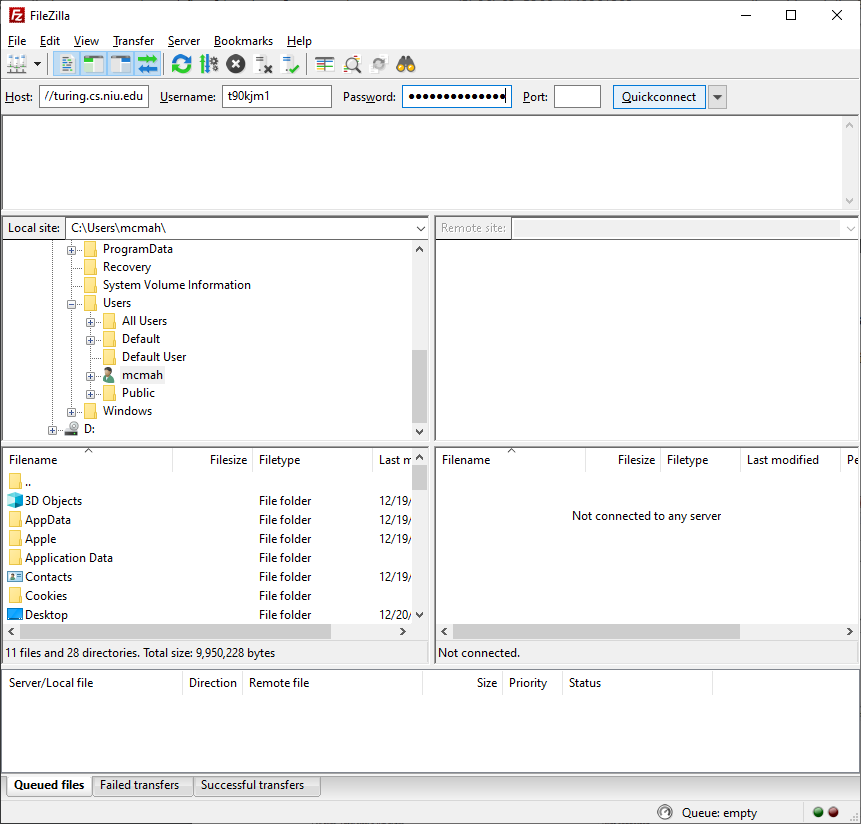Refresh the file and folder lists
The image size is (861, 824).
181,63
